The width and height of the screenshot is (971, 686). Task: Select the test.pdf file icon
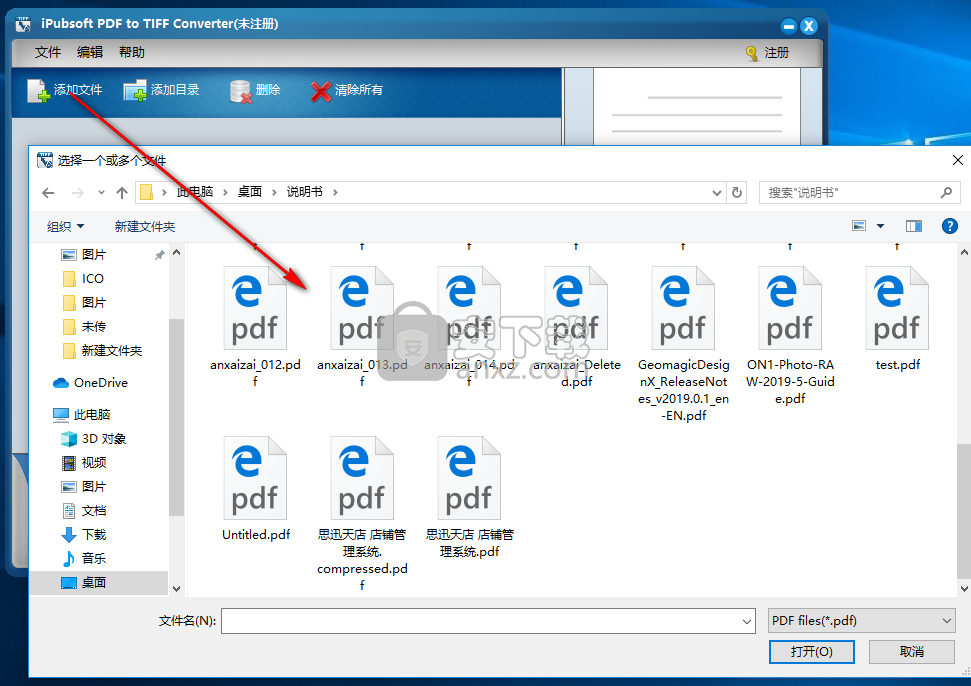[897, 308]
